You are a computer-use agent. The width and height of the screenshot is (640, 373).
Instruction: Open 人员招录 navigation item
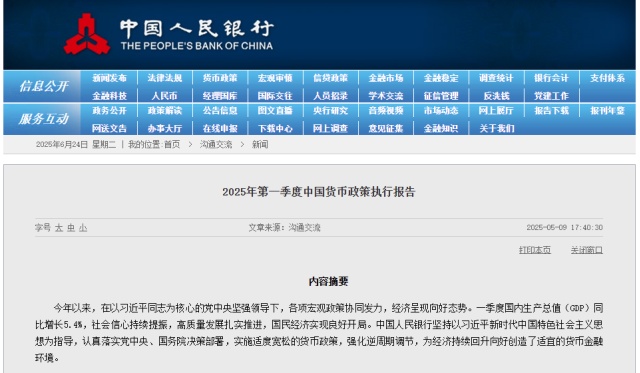[x=331, y=96]
